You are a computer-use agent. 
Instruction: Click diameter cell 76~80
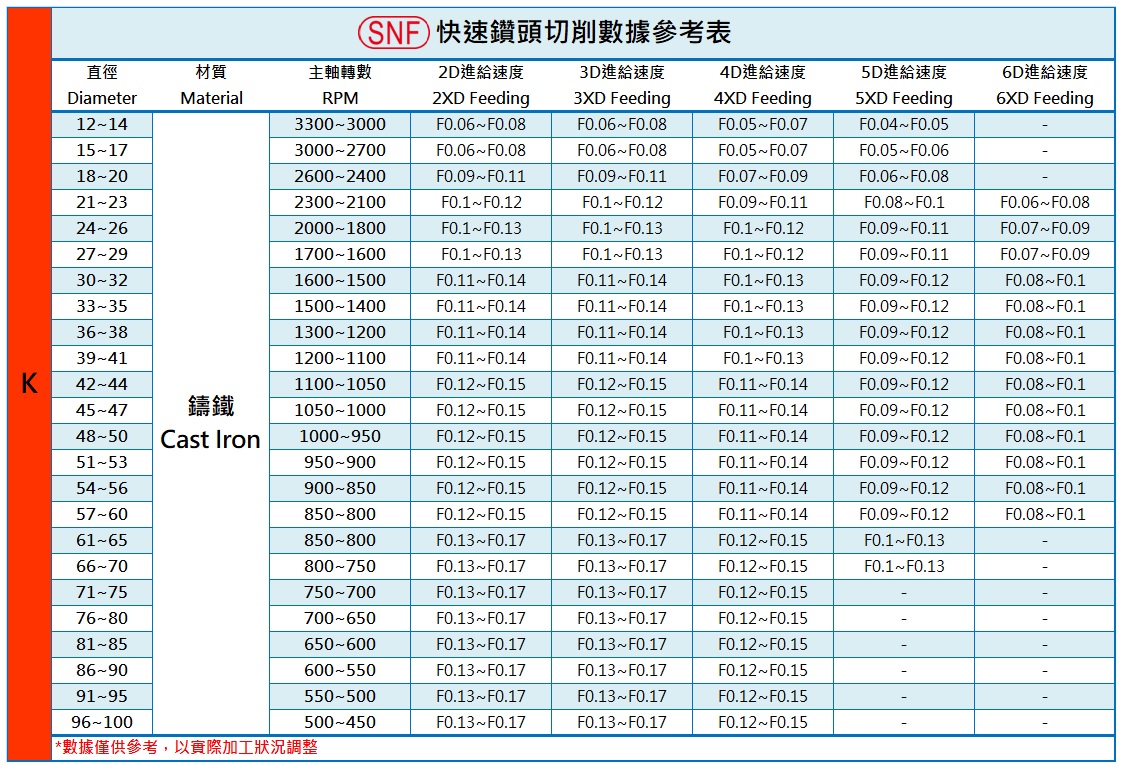pyautogui.click(x=102, y=618)
